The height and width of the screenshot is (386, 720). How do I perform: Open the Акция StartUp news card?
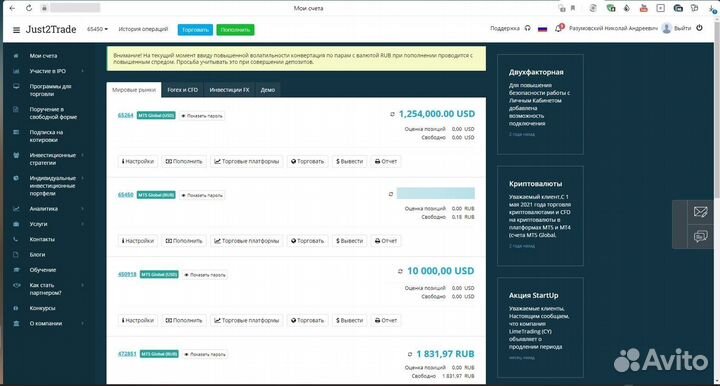(540, 327)
